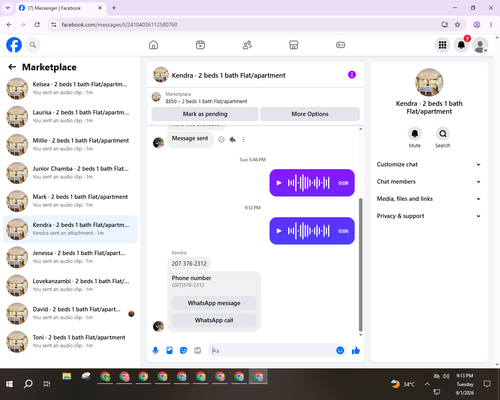Screen dimensions: 500x400
Task: Click the chat scrollbar thumb
Action: pyautogui.click(x=360, y=264)
